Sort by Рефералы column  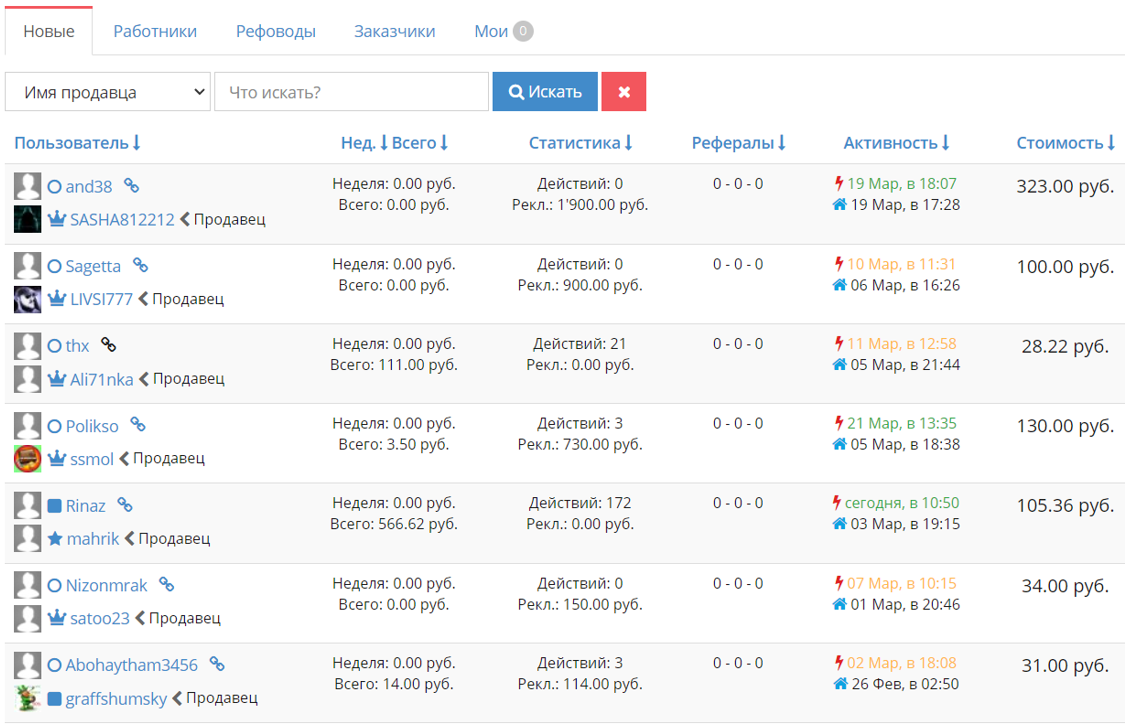[x=738, y=143]
